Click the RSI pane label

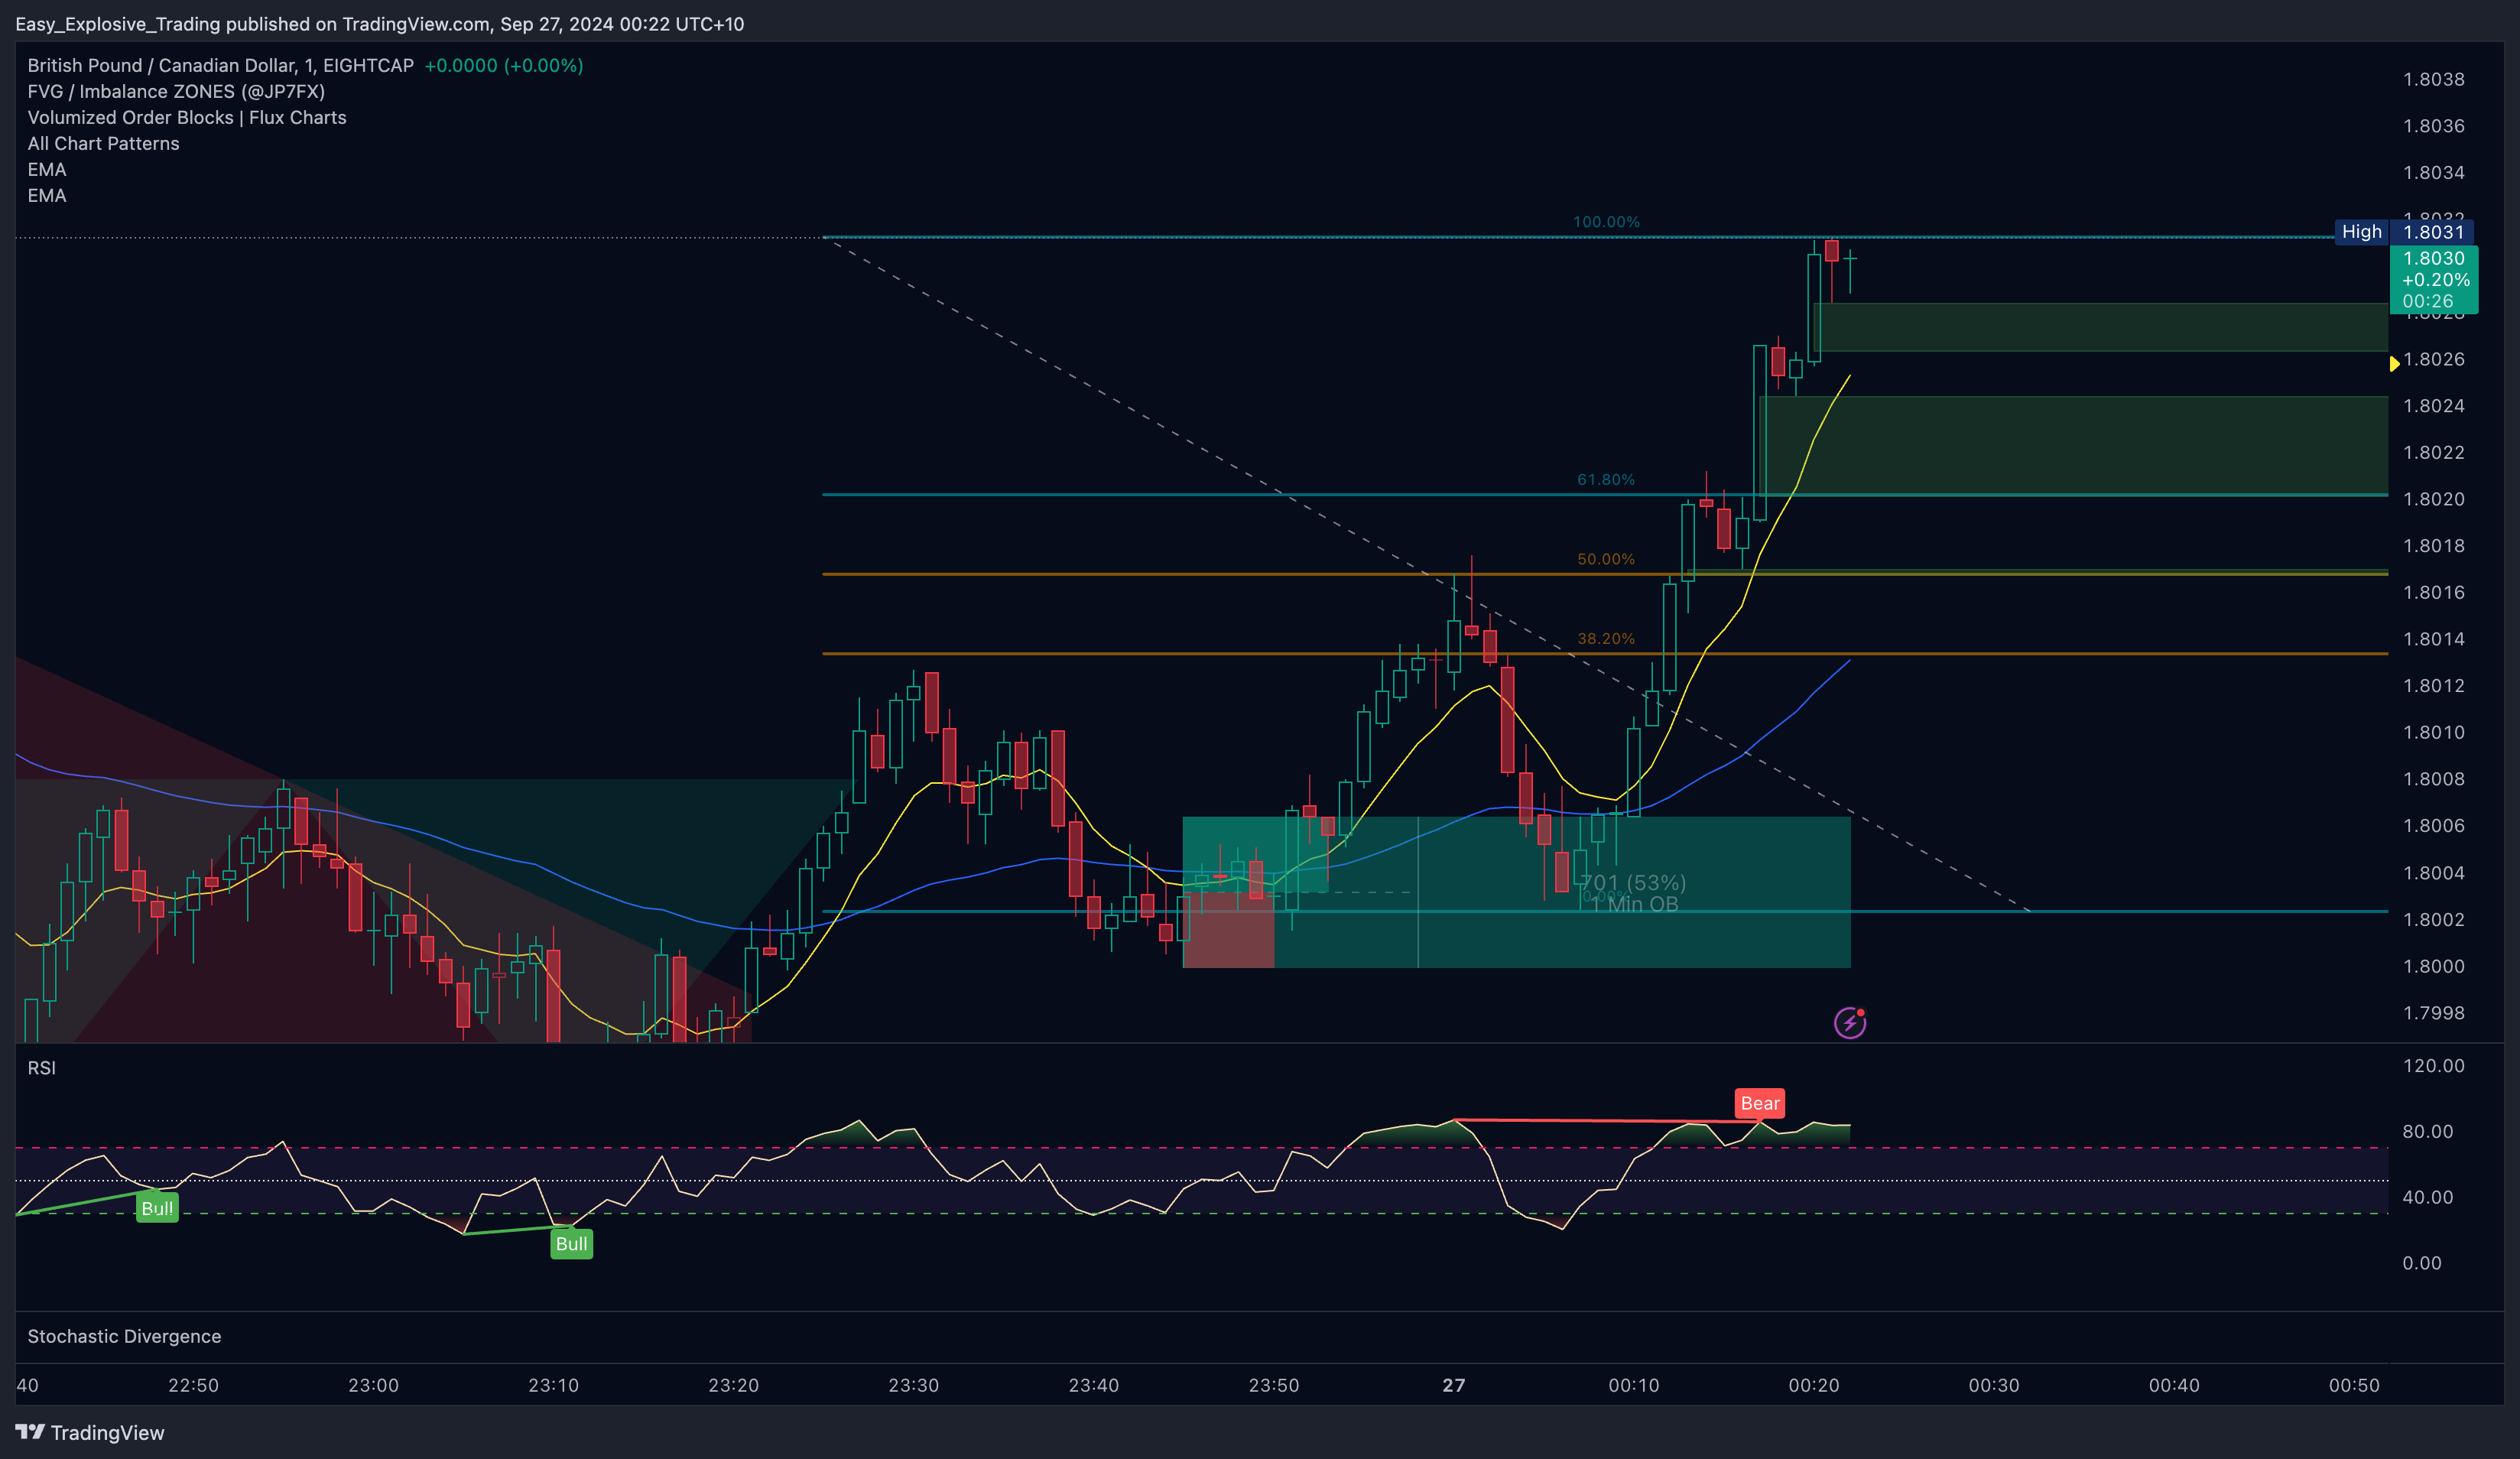[x=41, y=1068]
